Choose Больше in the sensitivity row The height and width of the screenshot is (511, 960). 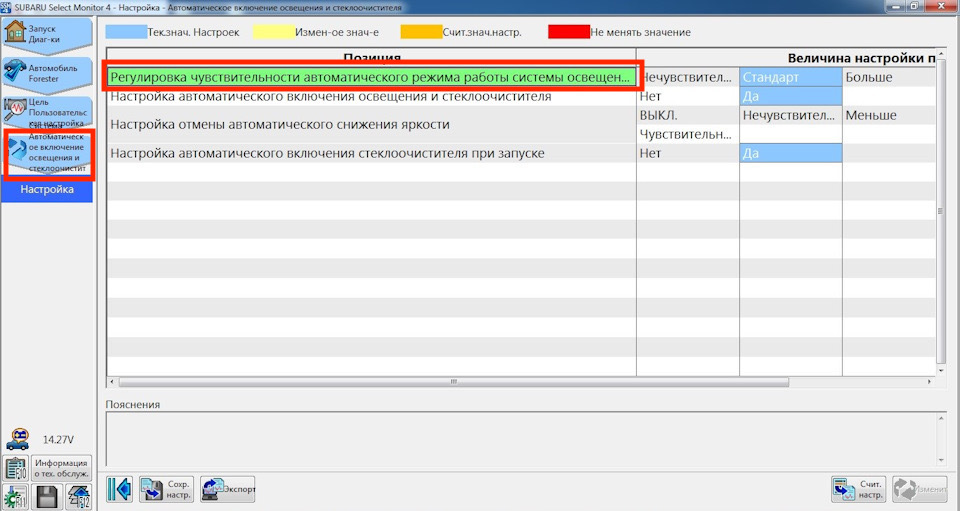[889, 78]
